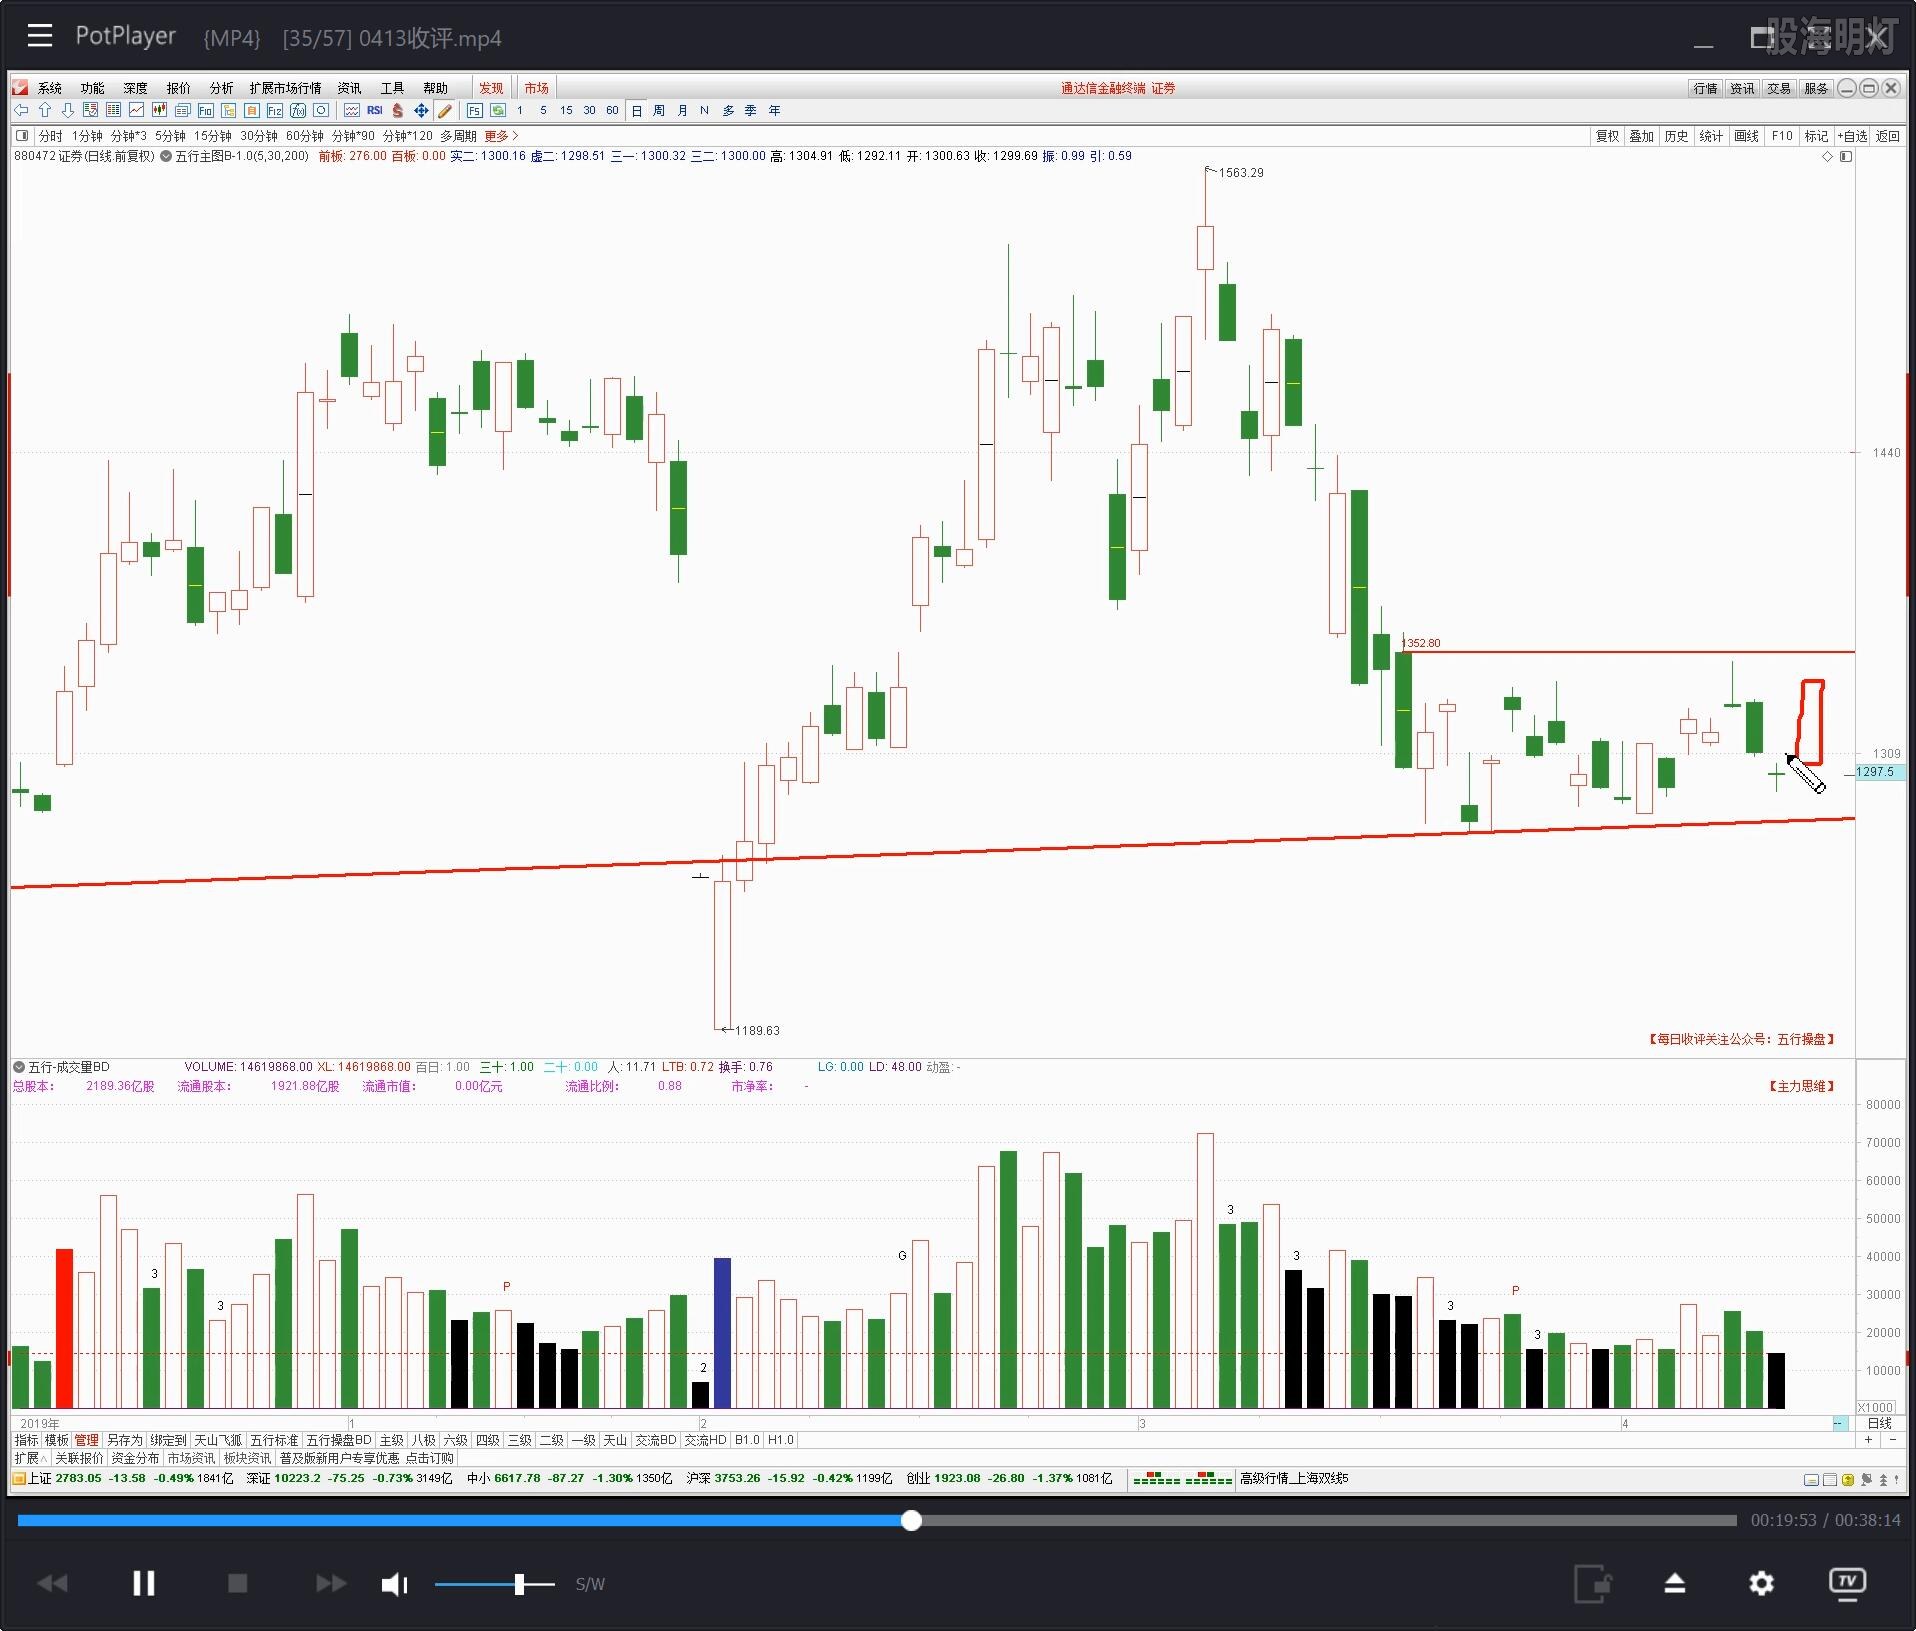Click the dollar sign money icon in the toolbar

coord(398,110)
